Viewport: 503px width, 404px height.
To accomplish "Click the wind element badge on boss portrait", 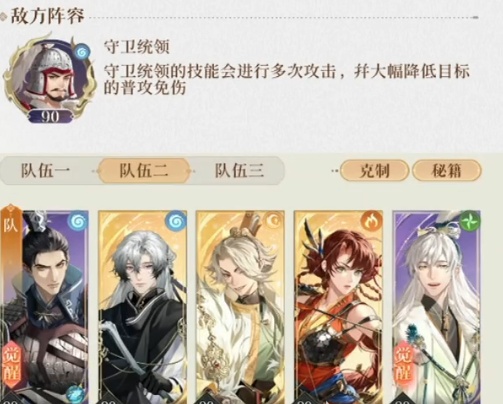I will coord(81,53).
